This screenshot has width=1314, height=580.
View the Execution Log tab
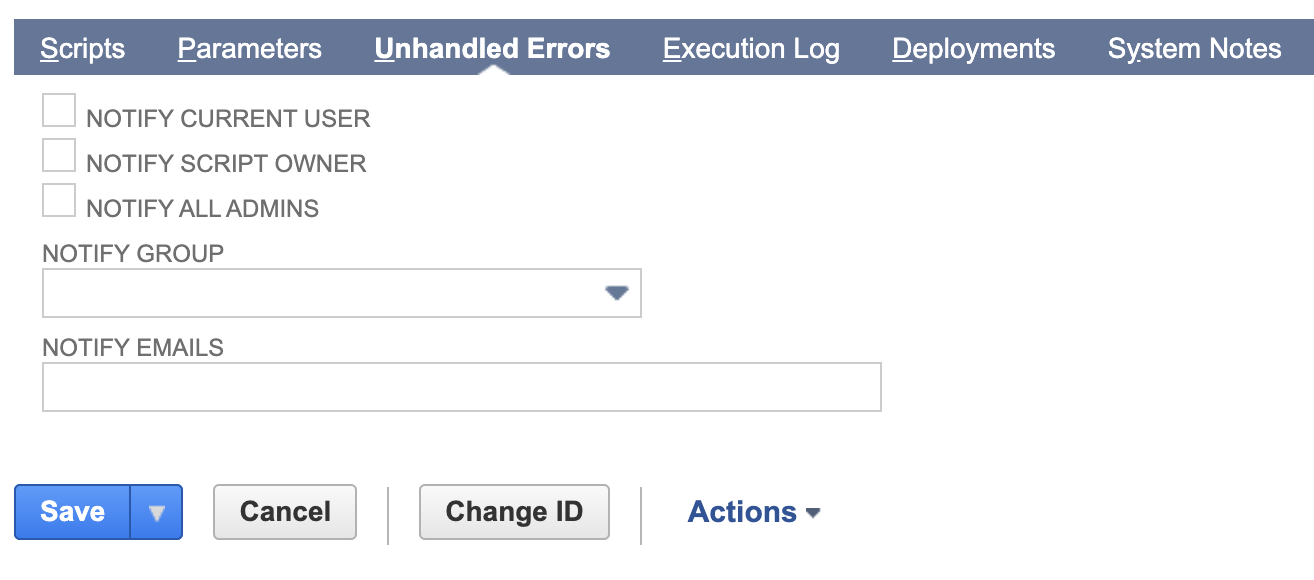(751, 47)
